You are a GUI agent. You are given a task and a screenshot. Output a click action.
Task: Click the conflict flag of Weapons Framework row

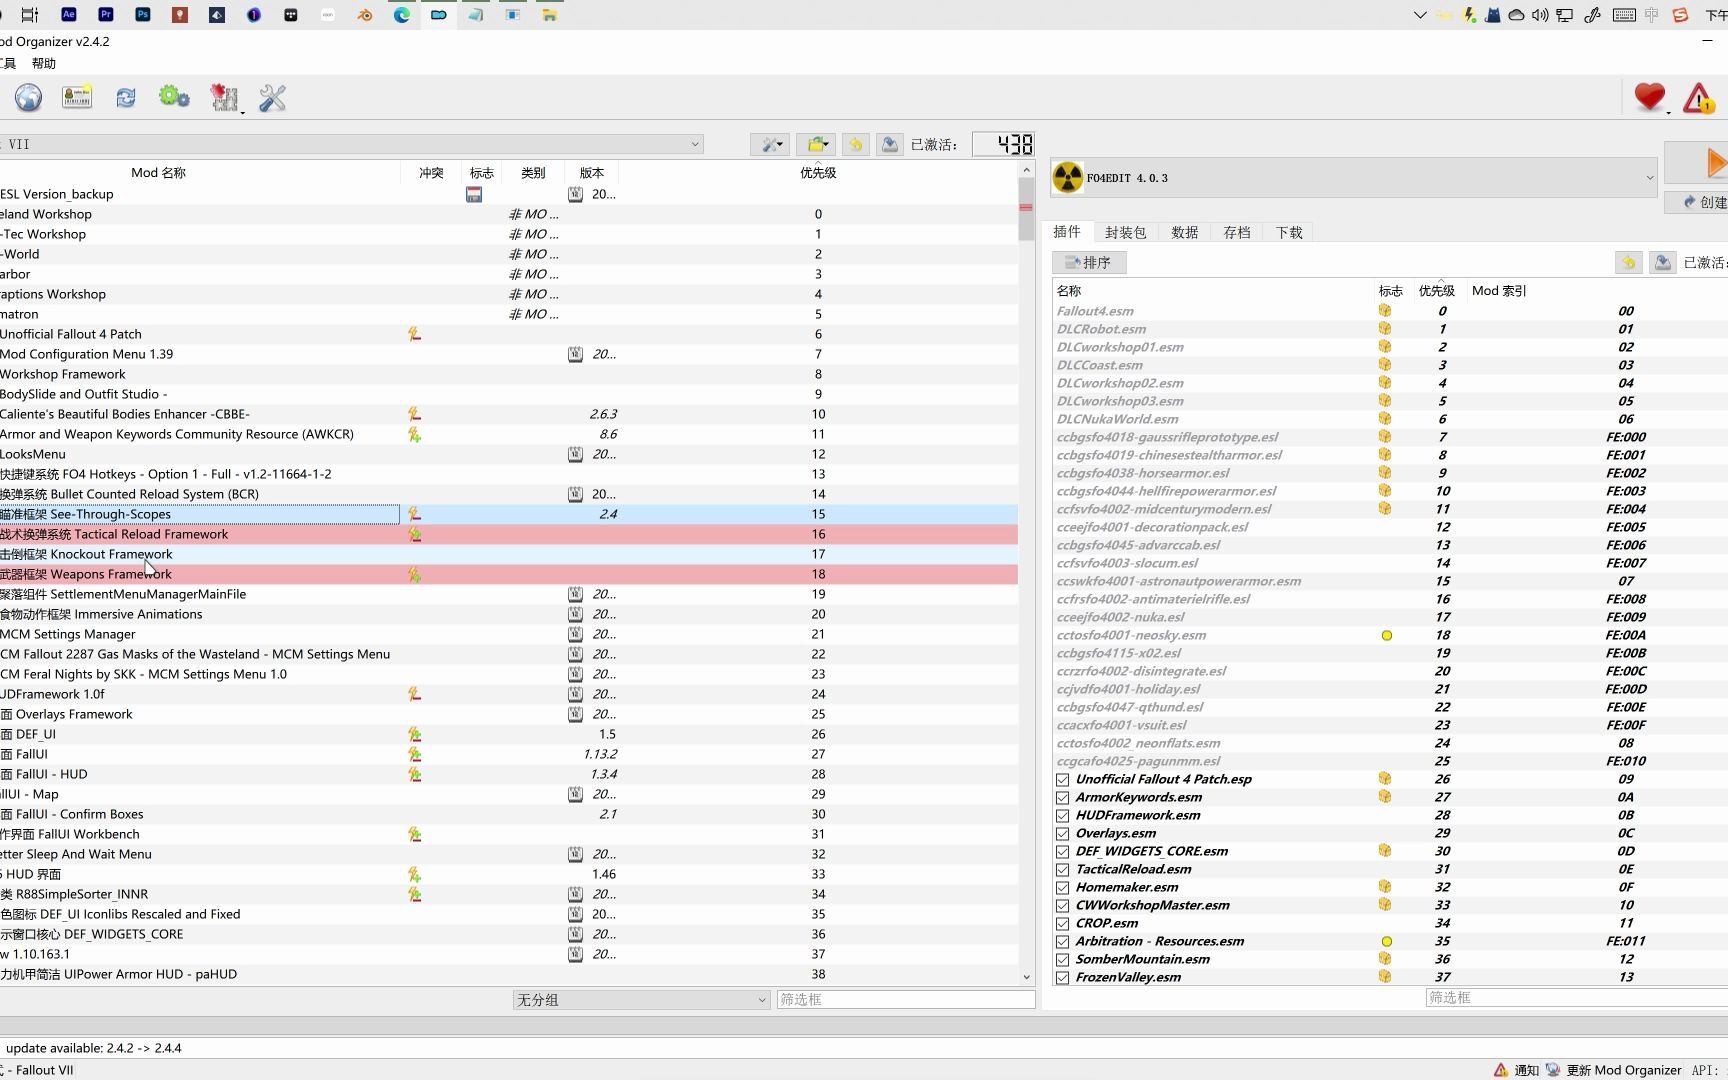click(414, 574)
